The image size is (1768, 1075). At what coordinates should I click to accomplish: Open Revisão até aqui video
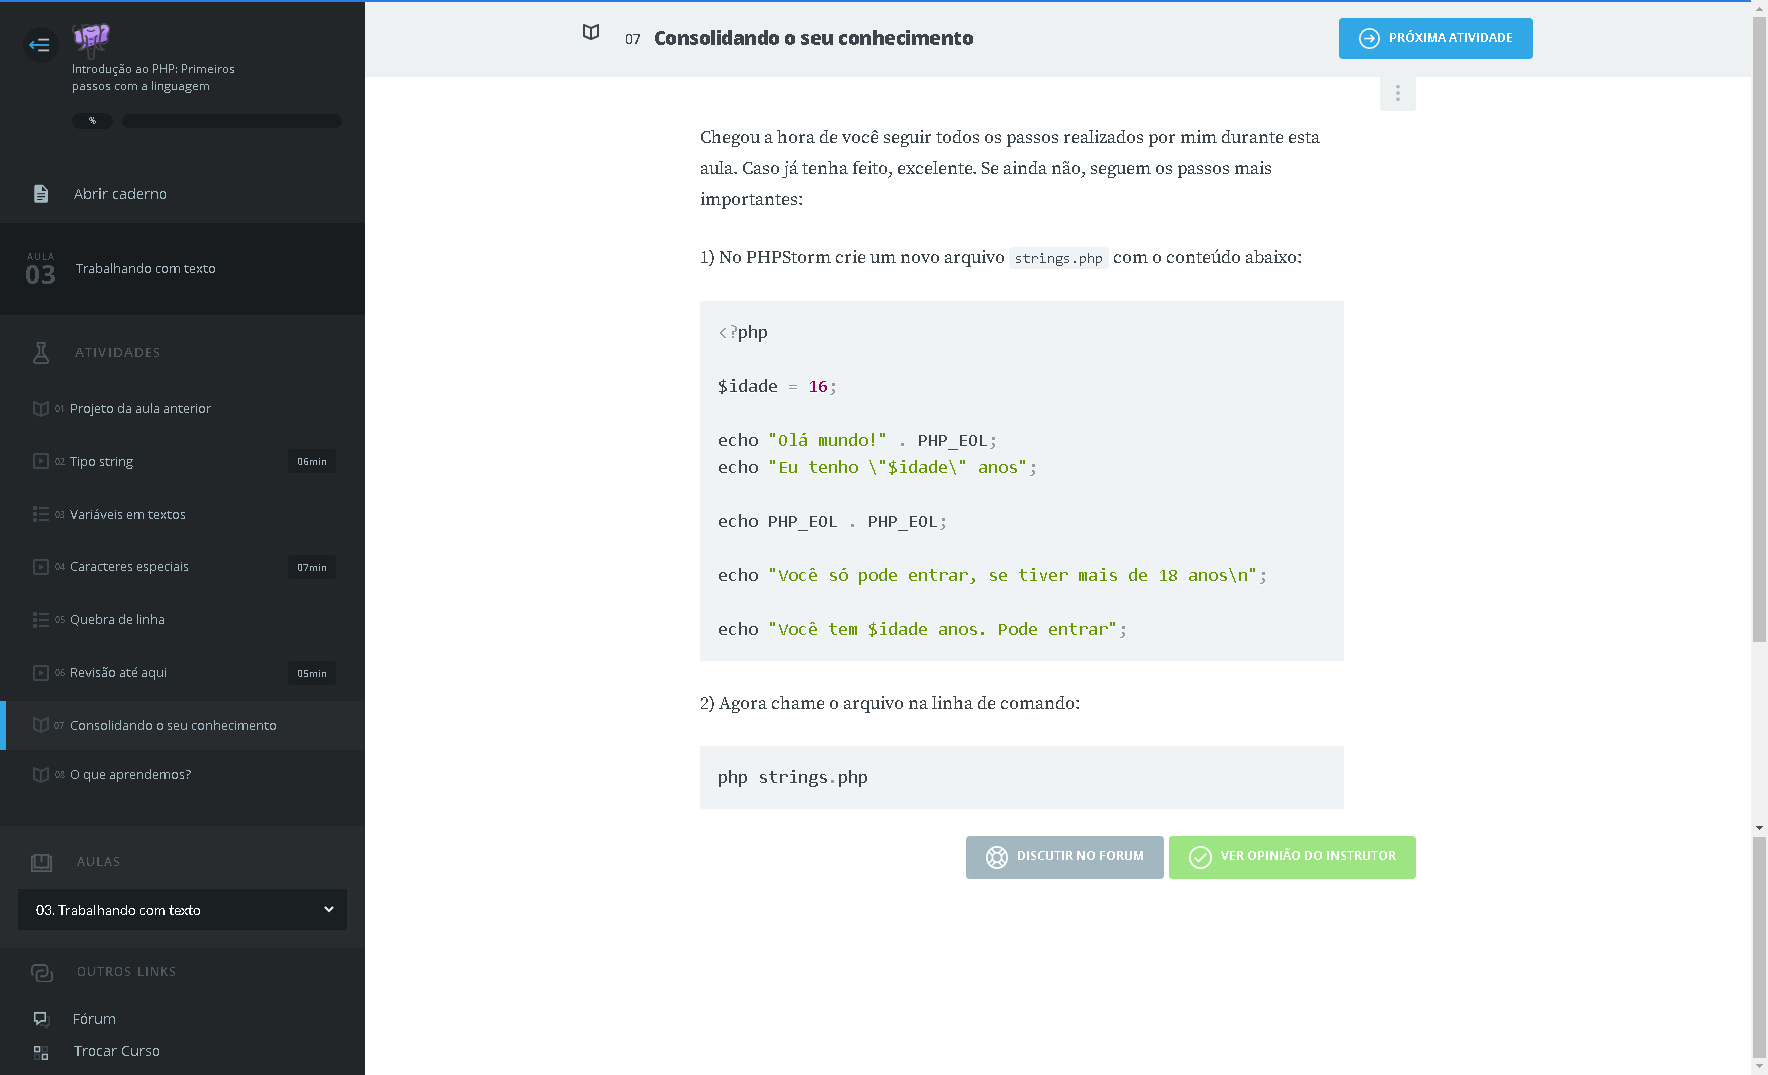[118, 673]
